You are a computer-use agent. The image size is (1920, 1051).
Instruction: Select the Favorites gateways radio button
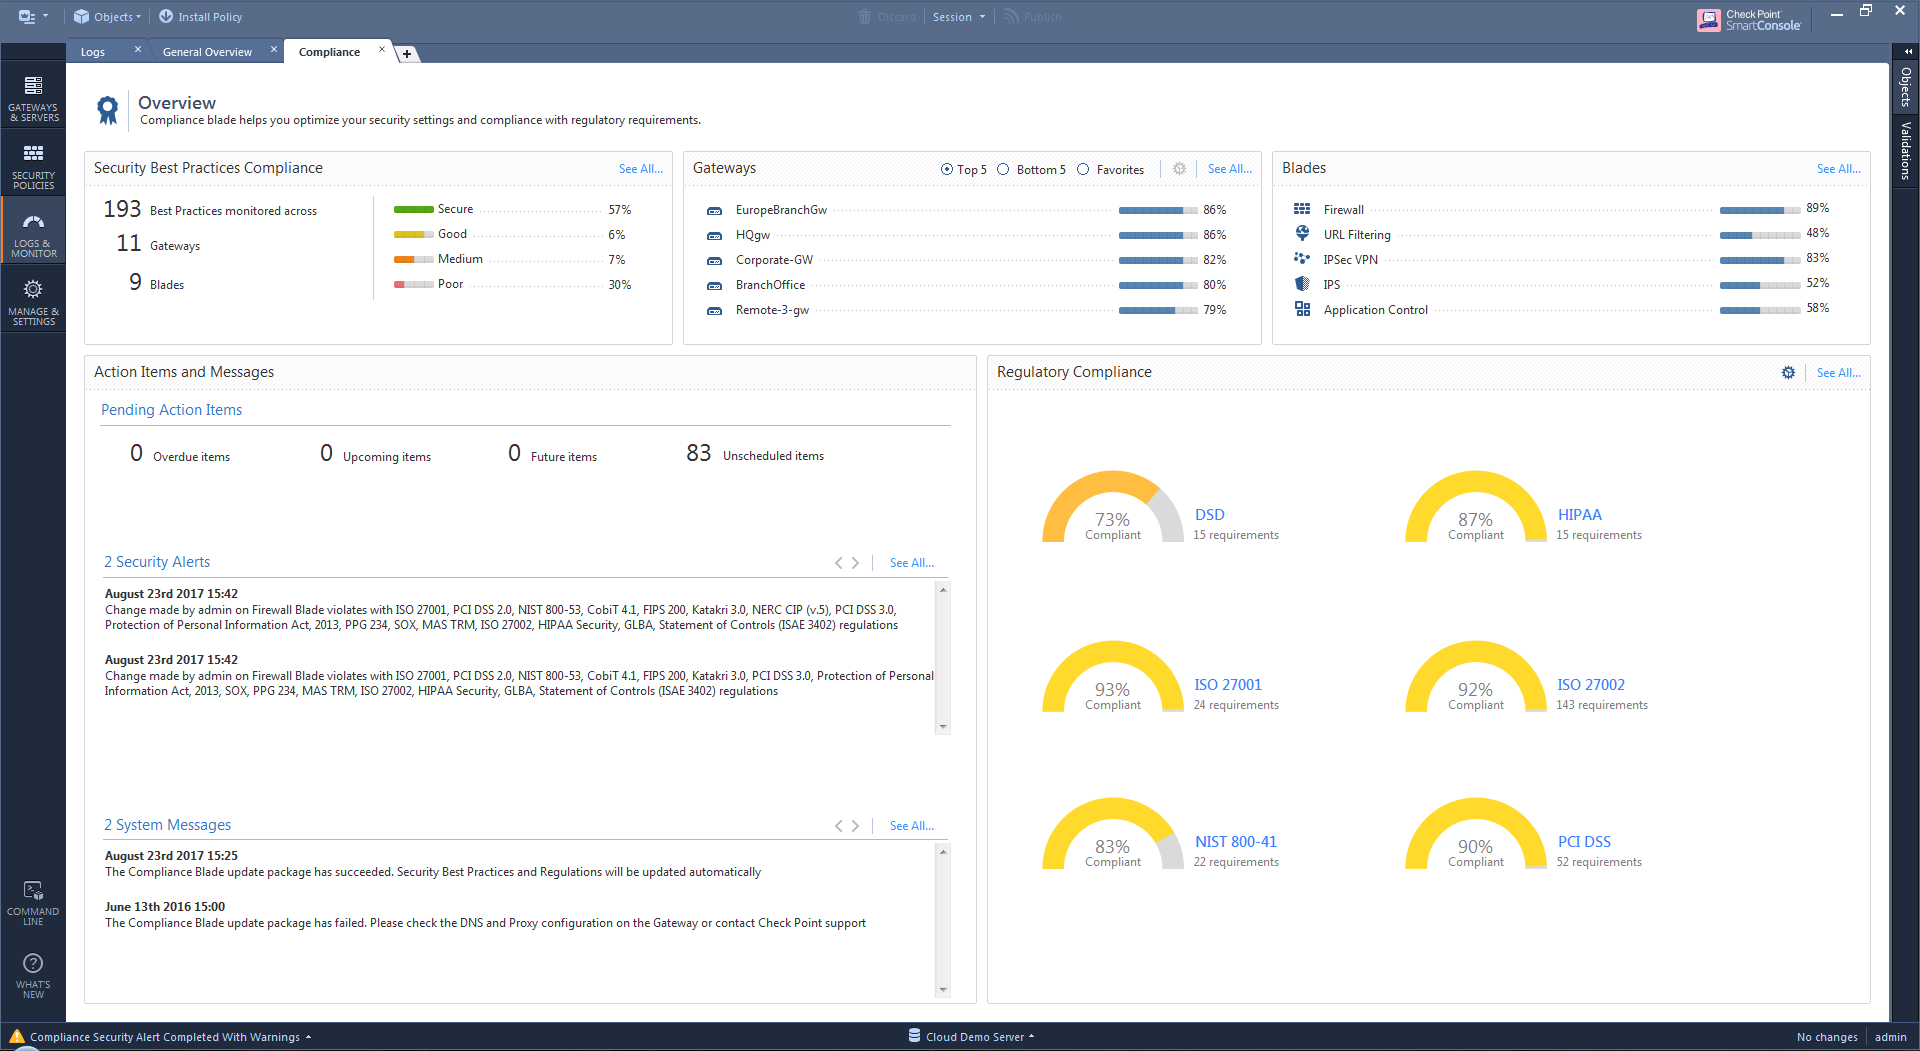[1083, 169]
